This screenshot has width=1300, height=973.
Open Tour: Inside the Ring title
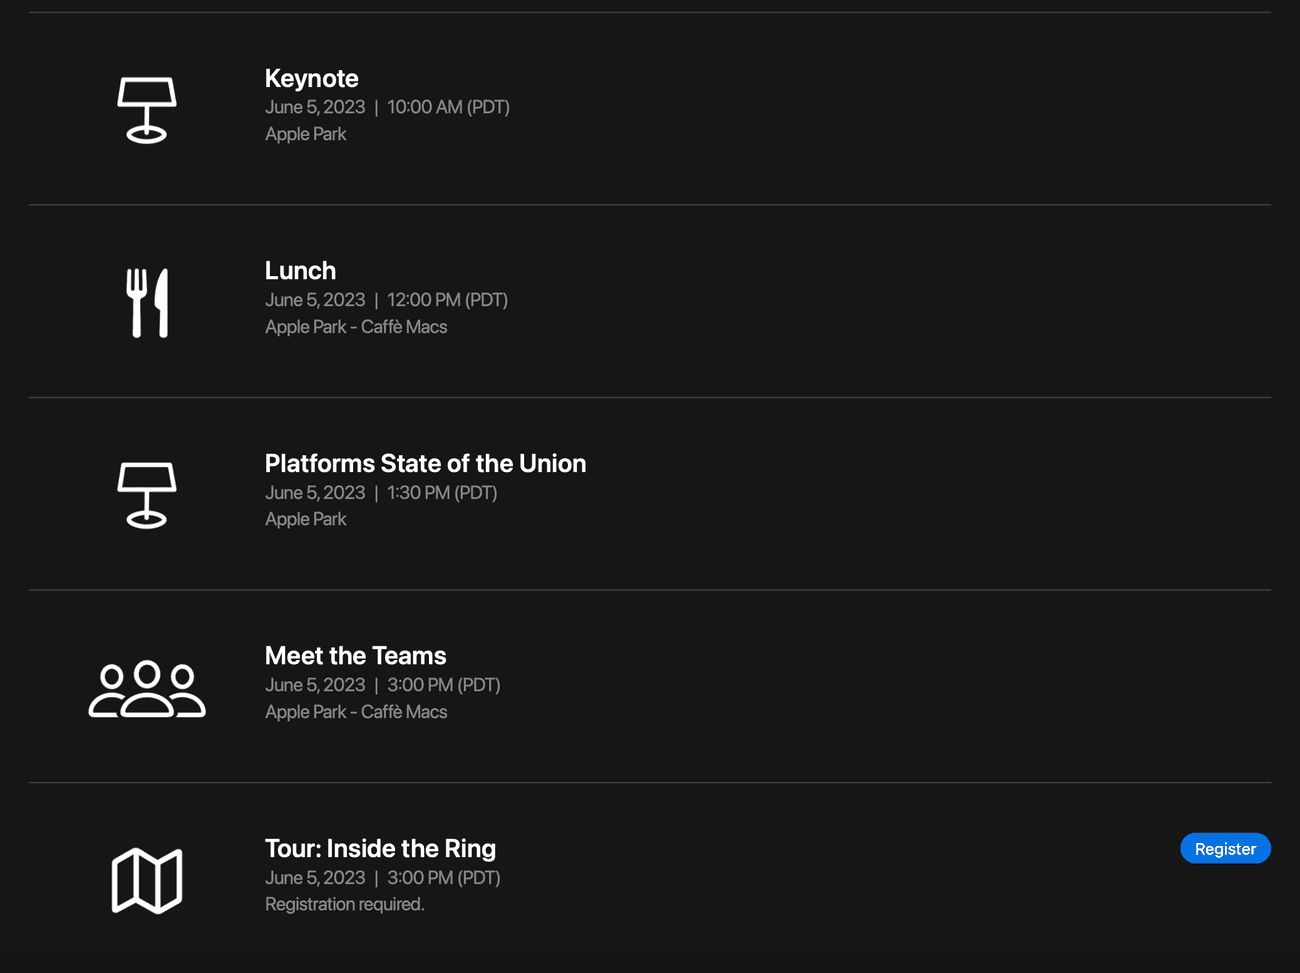[380, 849]
